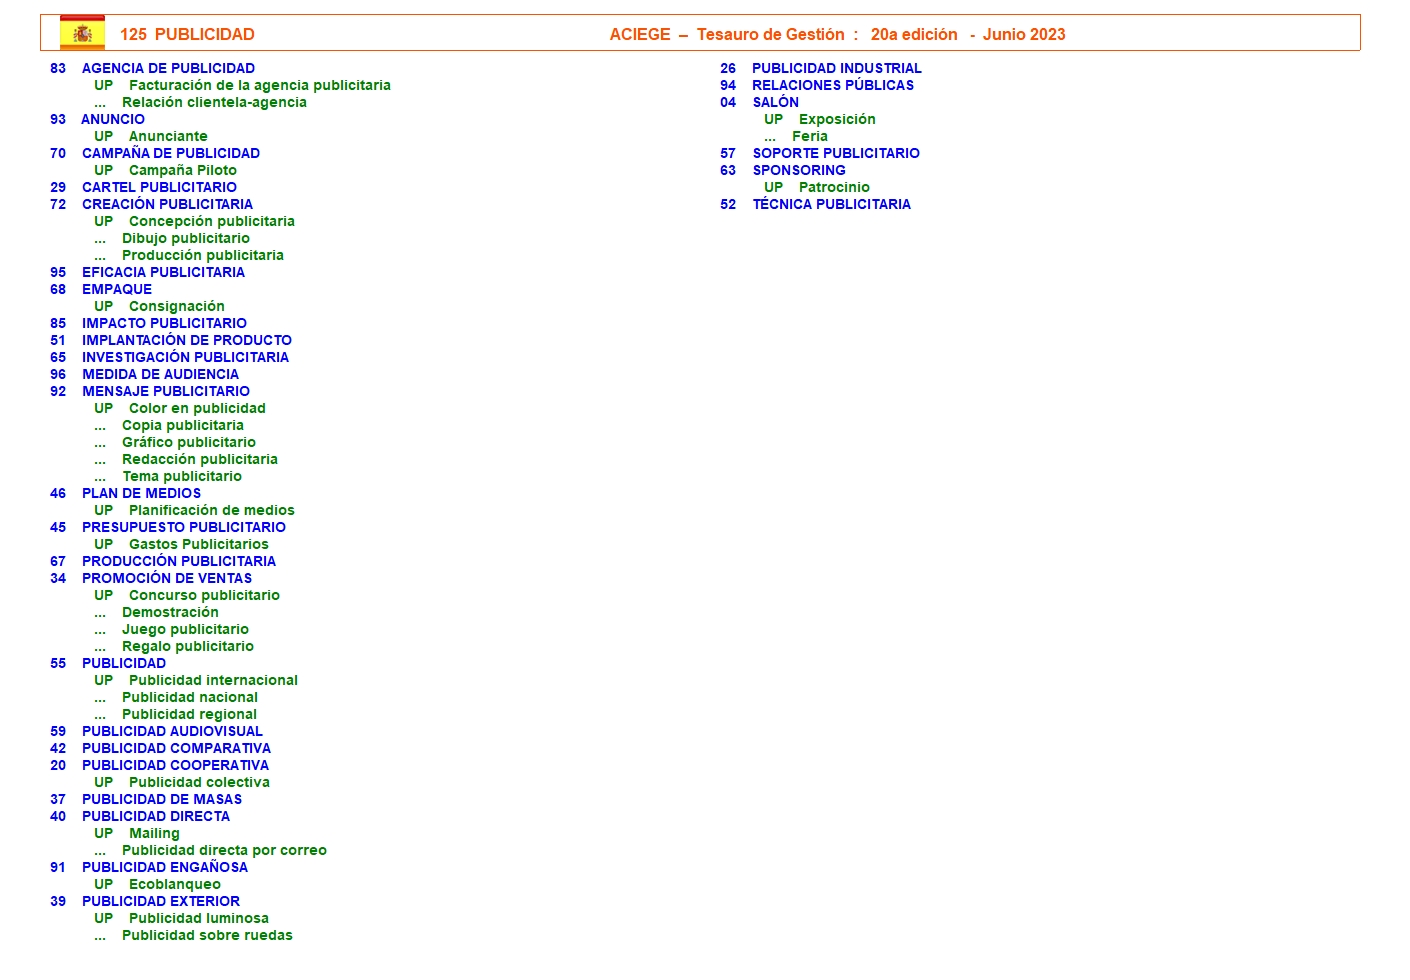Open CREACIÓN PUBLICITARIA descriptor
Image resolution: width=1410 pixels, height=980 pixels.
tap(167, 204)
